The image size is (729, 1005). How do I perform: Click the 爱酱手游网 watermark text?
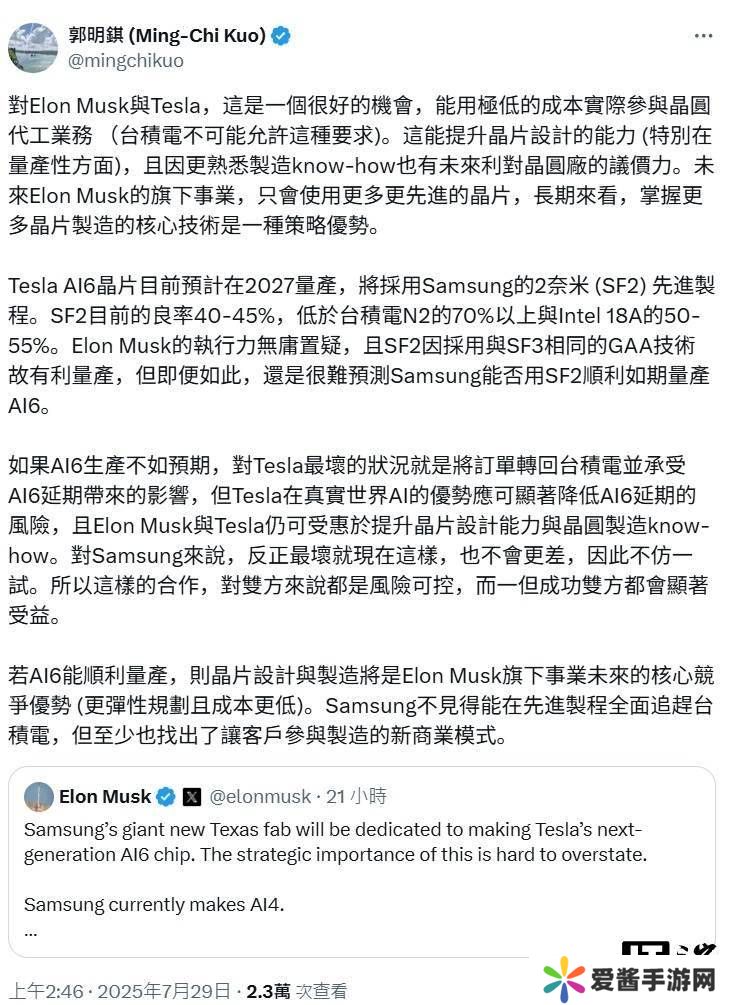pos(650,979)
